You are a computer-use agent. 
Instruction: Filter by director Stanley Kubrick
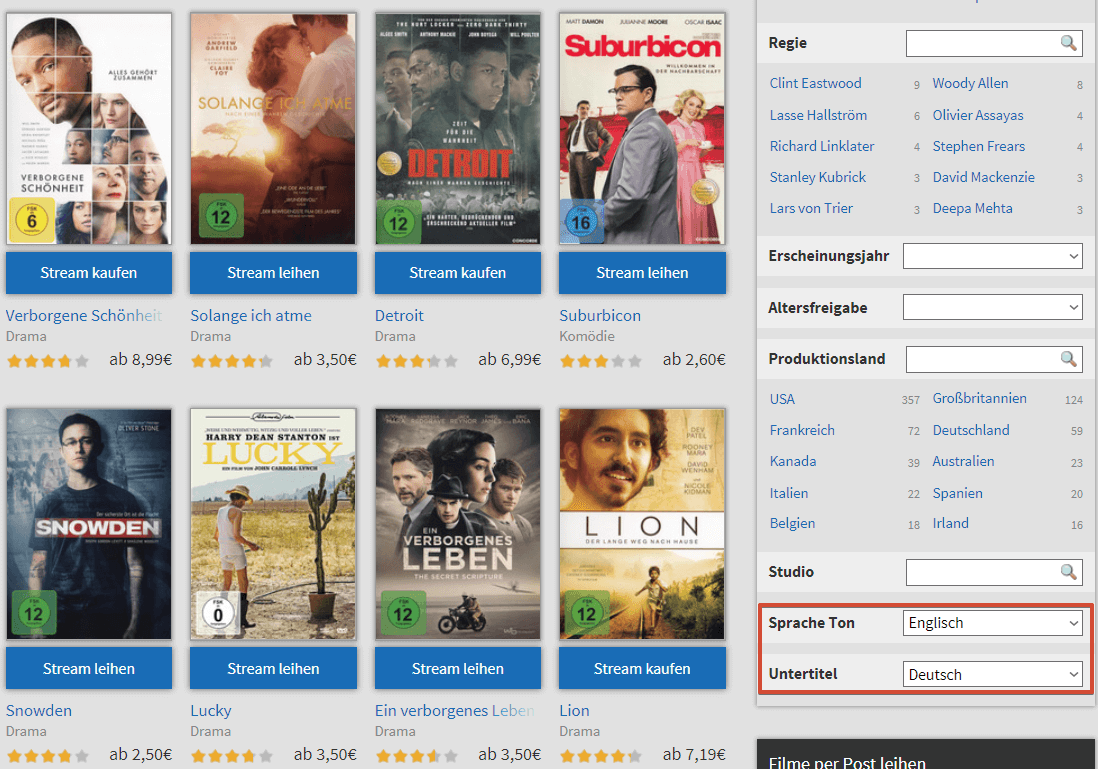pos(817,177)
